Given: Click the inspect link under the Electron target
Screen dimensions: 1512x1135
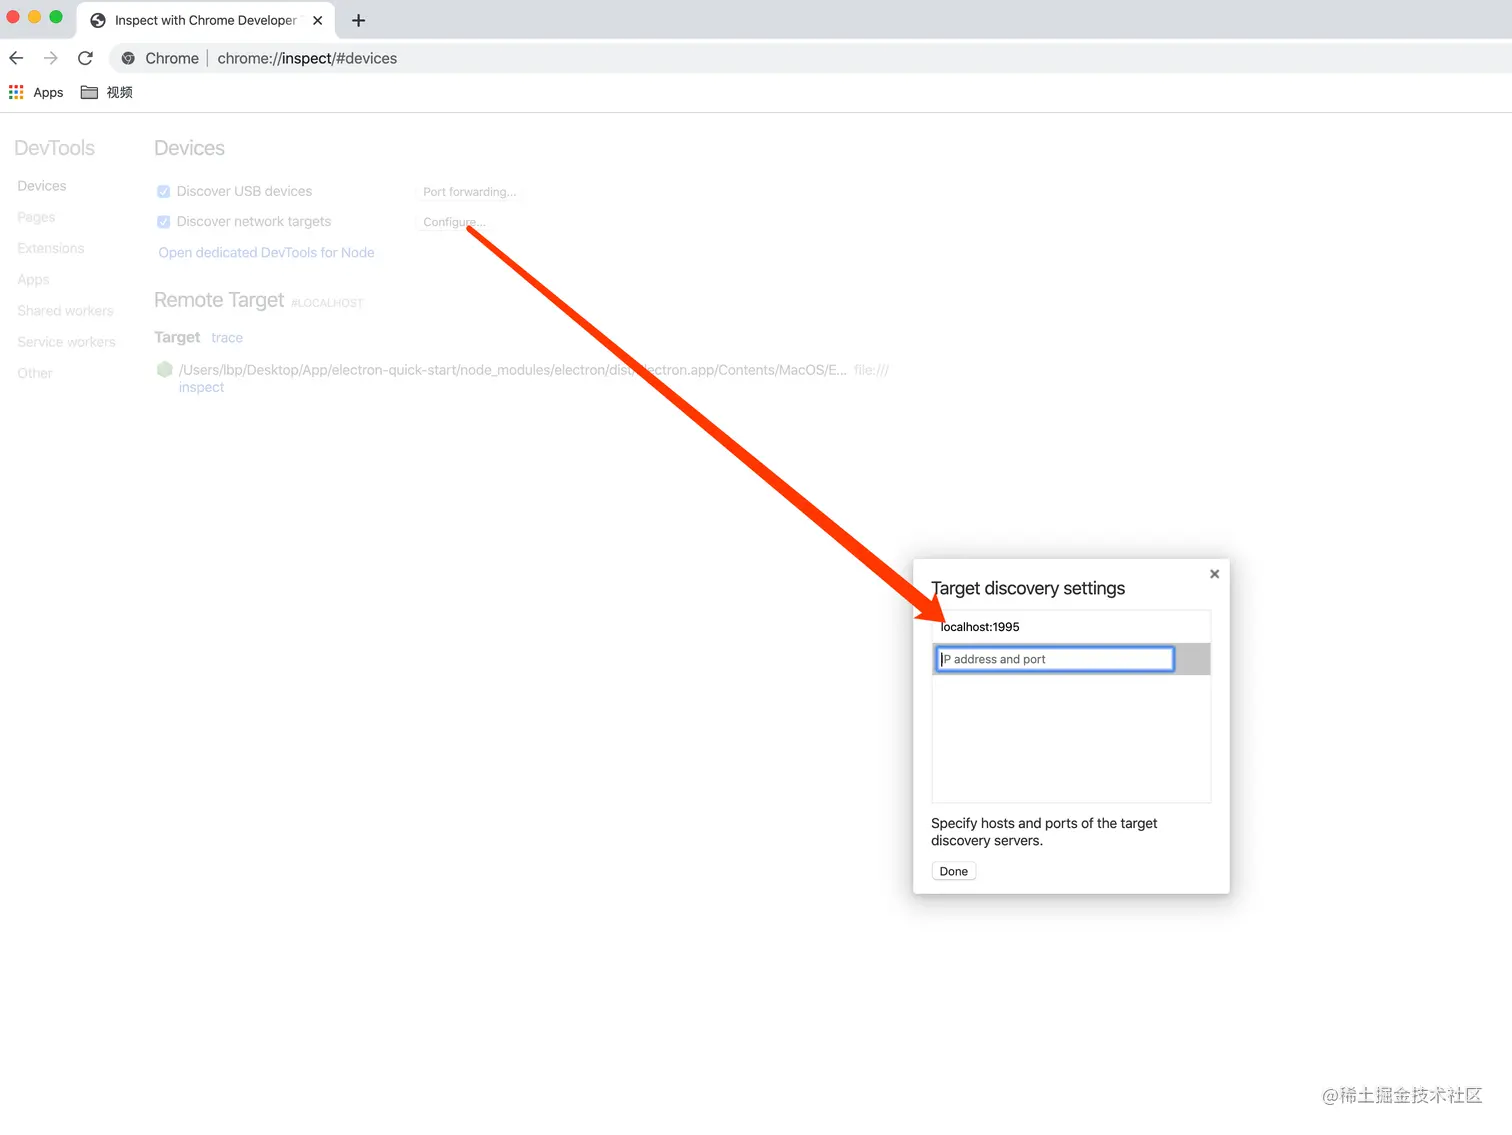Looking at the screenshot, I should [x=201, y=387].
